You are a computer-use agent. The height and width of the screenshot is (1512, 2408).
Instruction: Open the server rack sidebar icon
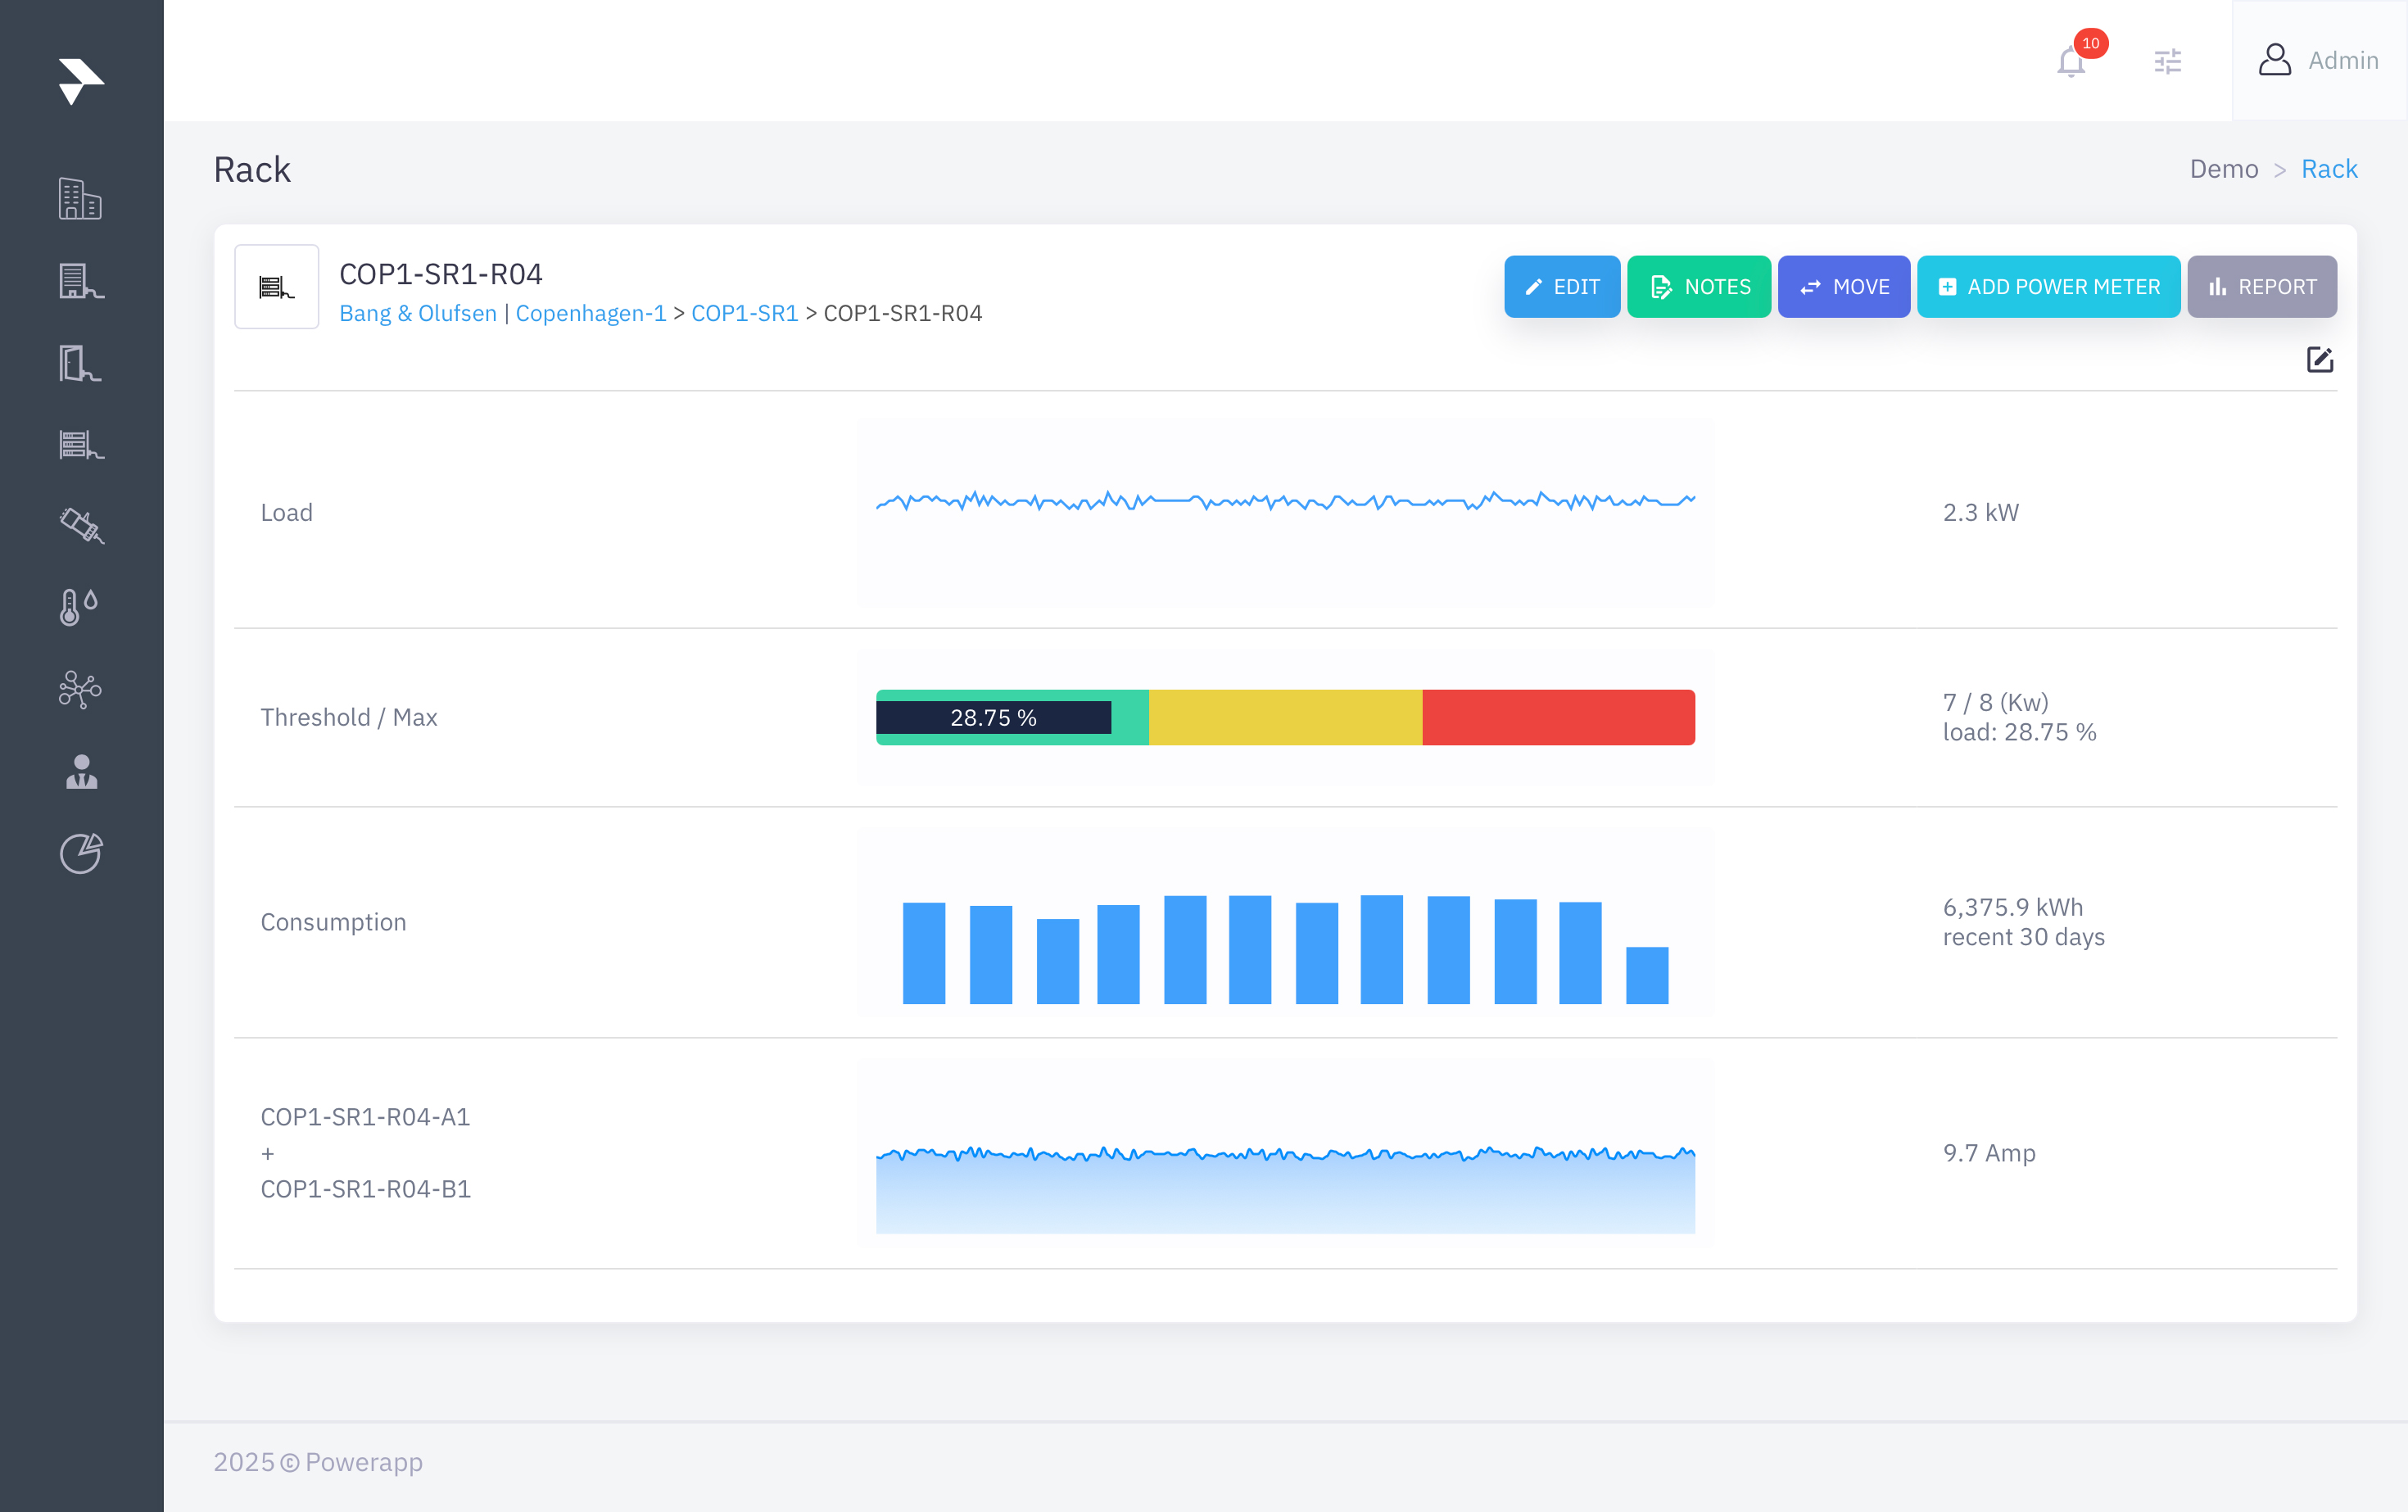pyautogui.click(x=81, y=444)
